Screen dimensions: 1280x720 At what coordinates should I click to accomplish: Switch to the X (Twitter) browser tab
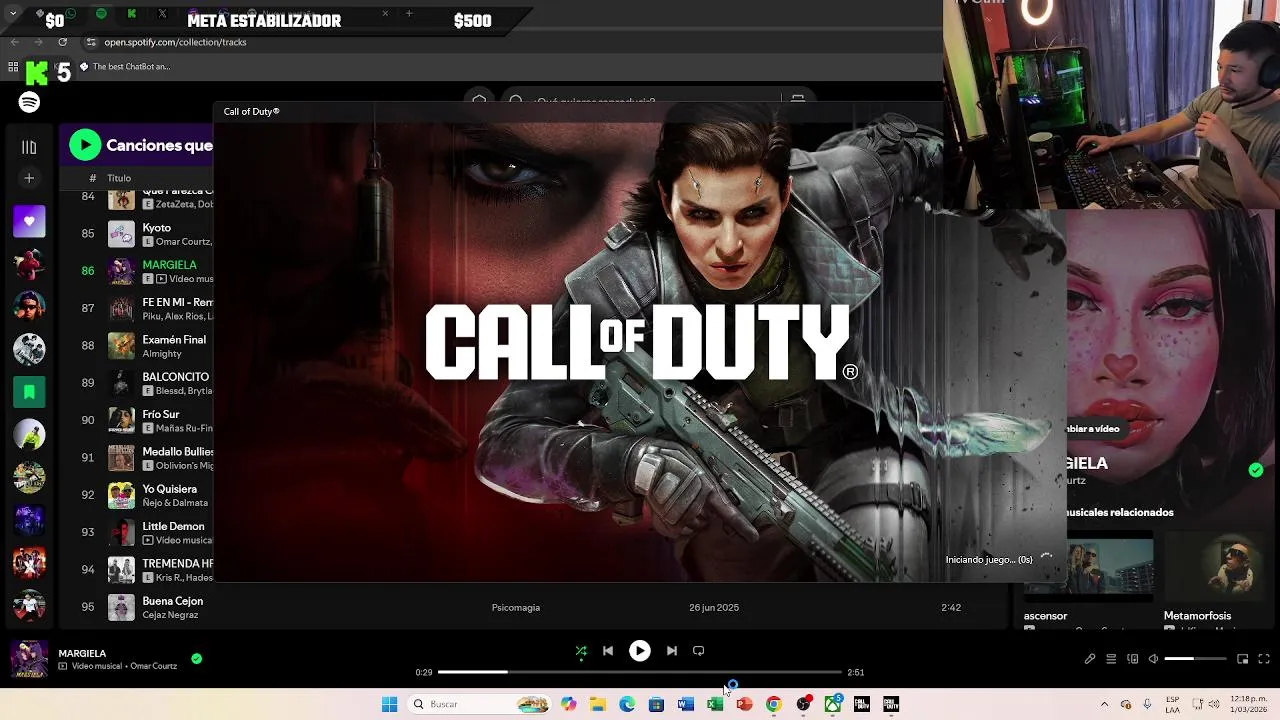162,14
